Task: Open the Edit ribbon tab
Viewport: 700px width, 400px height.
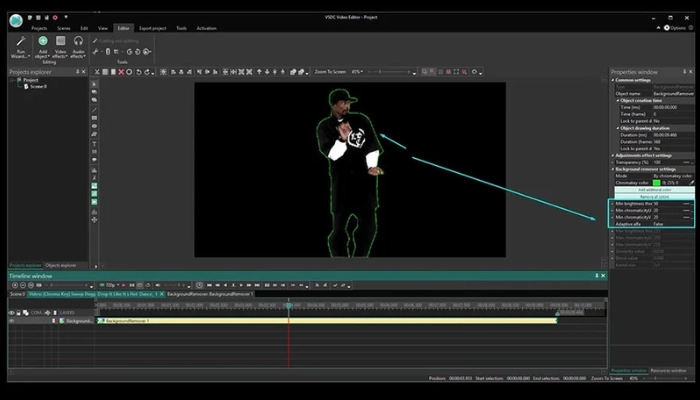Action: (84, 28)
